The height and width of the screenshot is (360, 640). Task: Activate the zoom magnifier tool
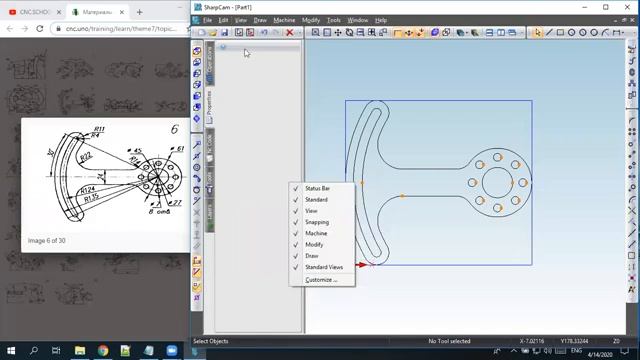tap(316, 33)
